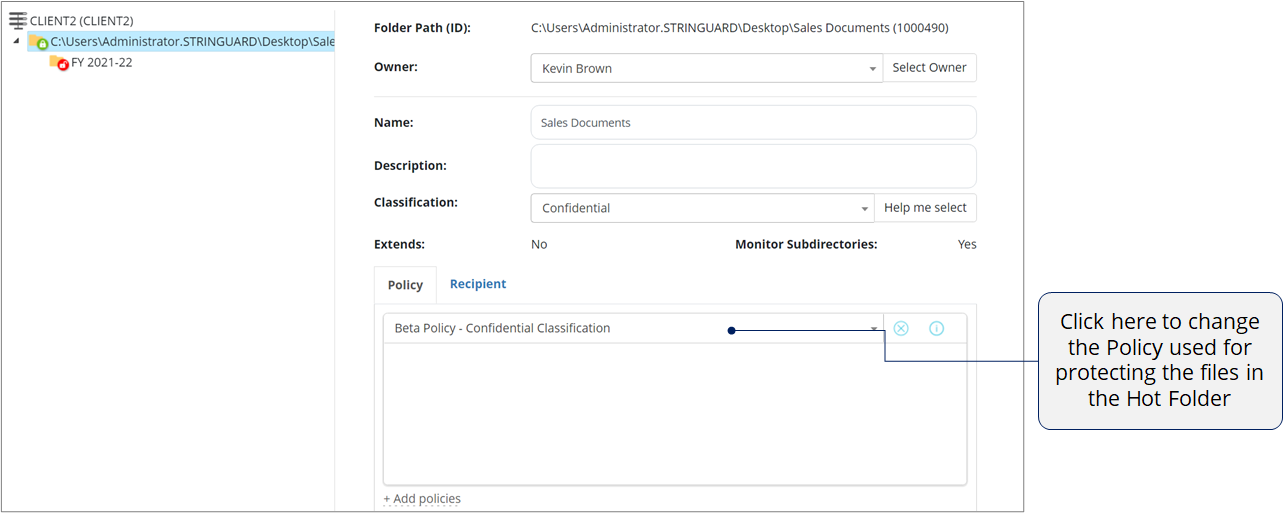
Task: Show policy info via the circled i icon
Action: (936, 328)
